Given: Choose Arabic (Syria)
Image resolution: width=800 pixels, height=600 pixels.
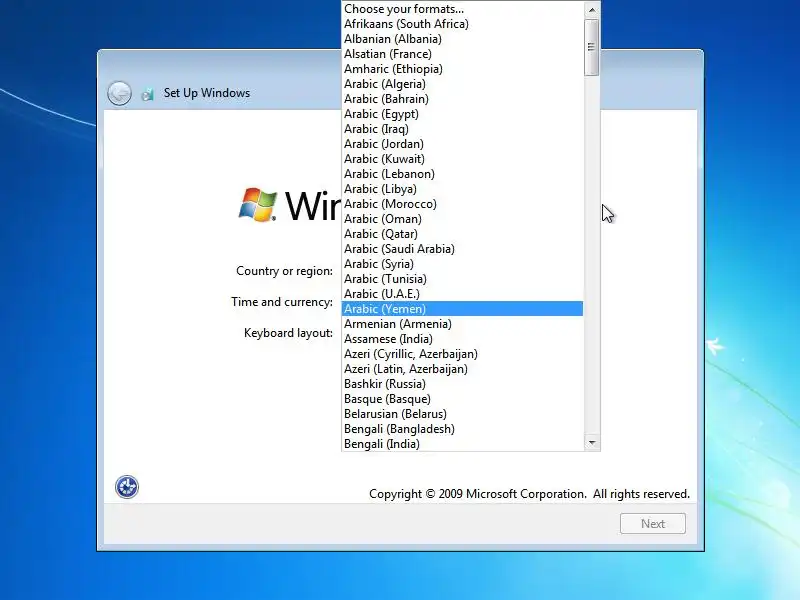Looking at the screenshot, I should click(x=462, y=264).
